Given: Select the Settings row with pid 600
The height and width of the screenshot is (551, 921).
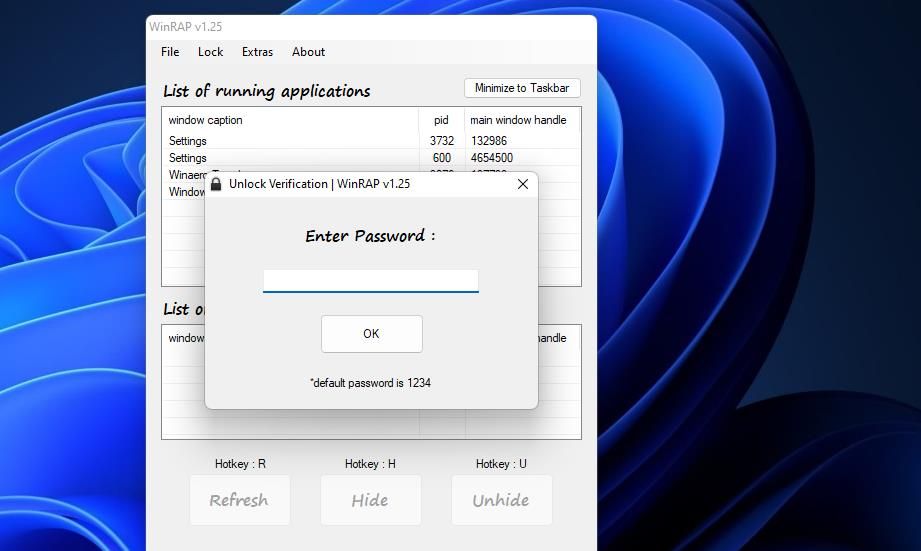Looking at the screenshot, I should (290, 158).
